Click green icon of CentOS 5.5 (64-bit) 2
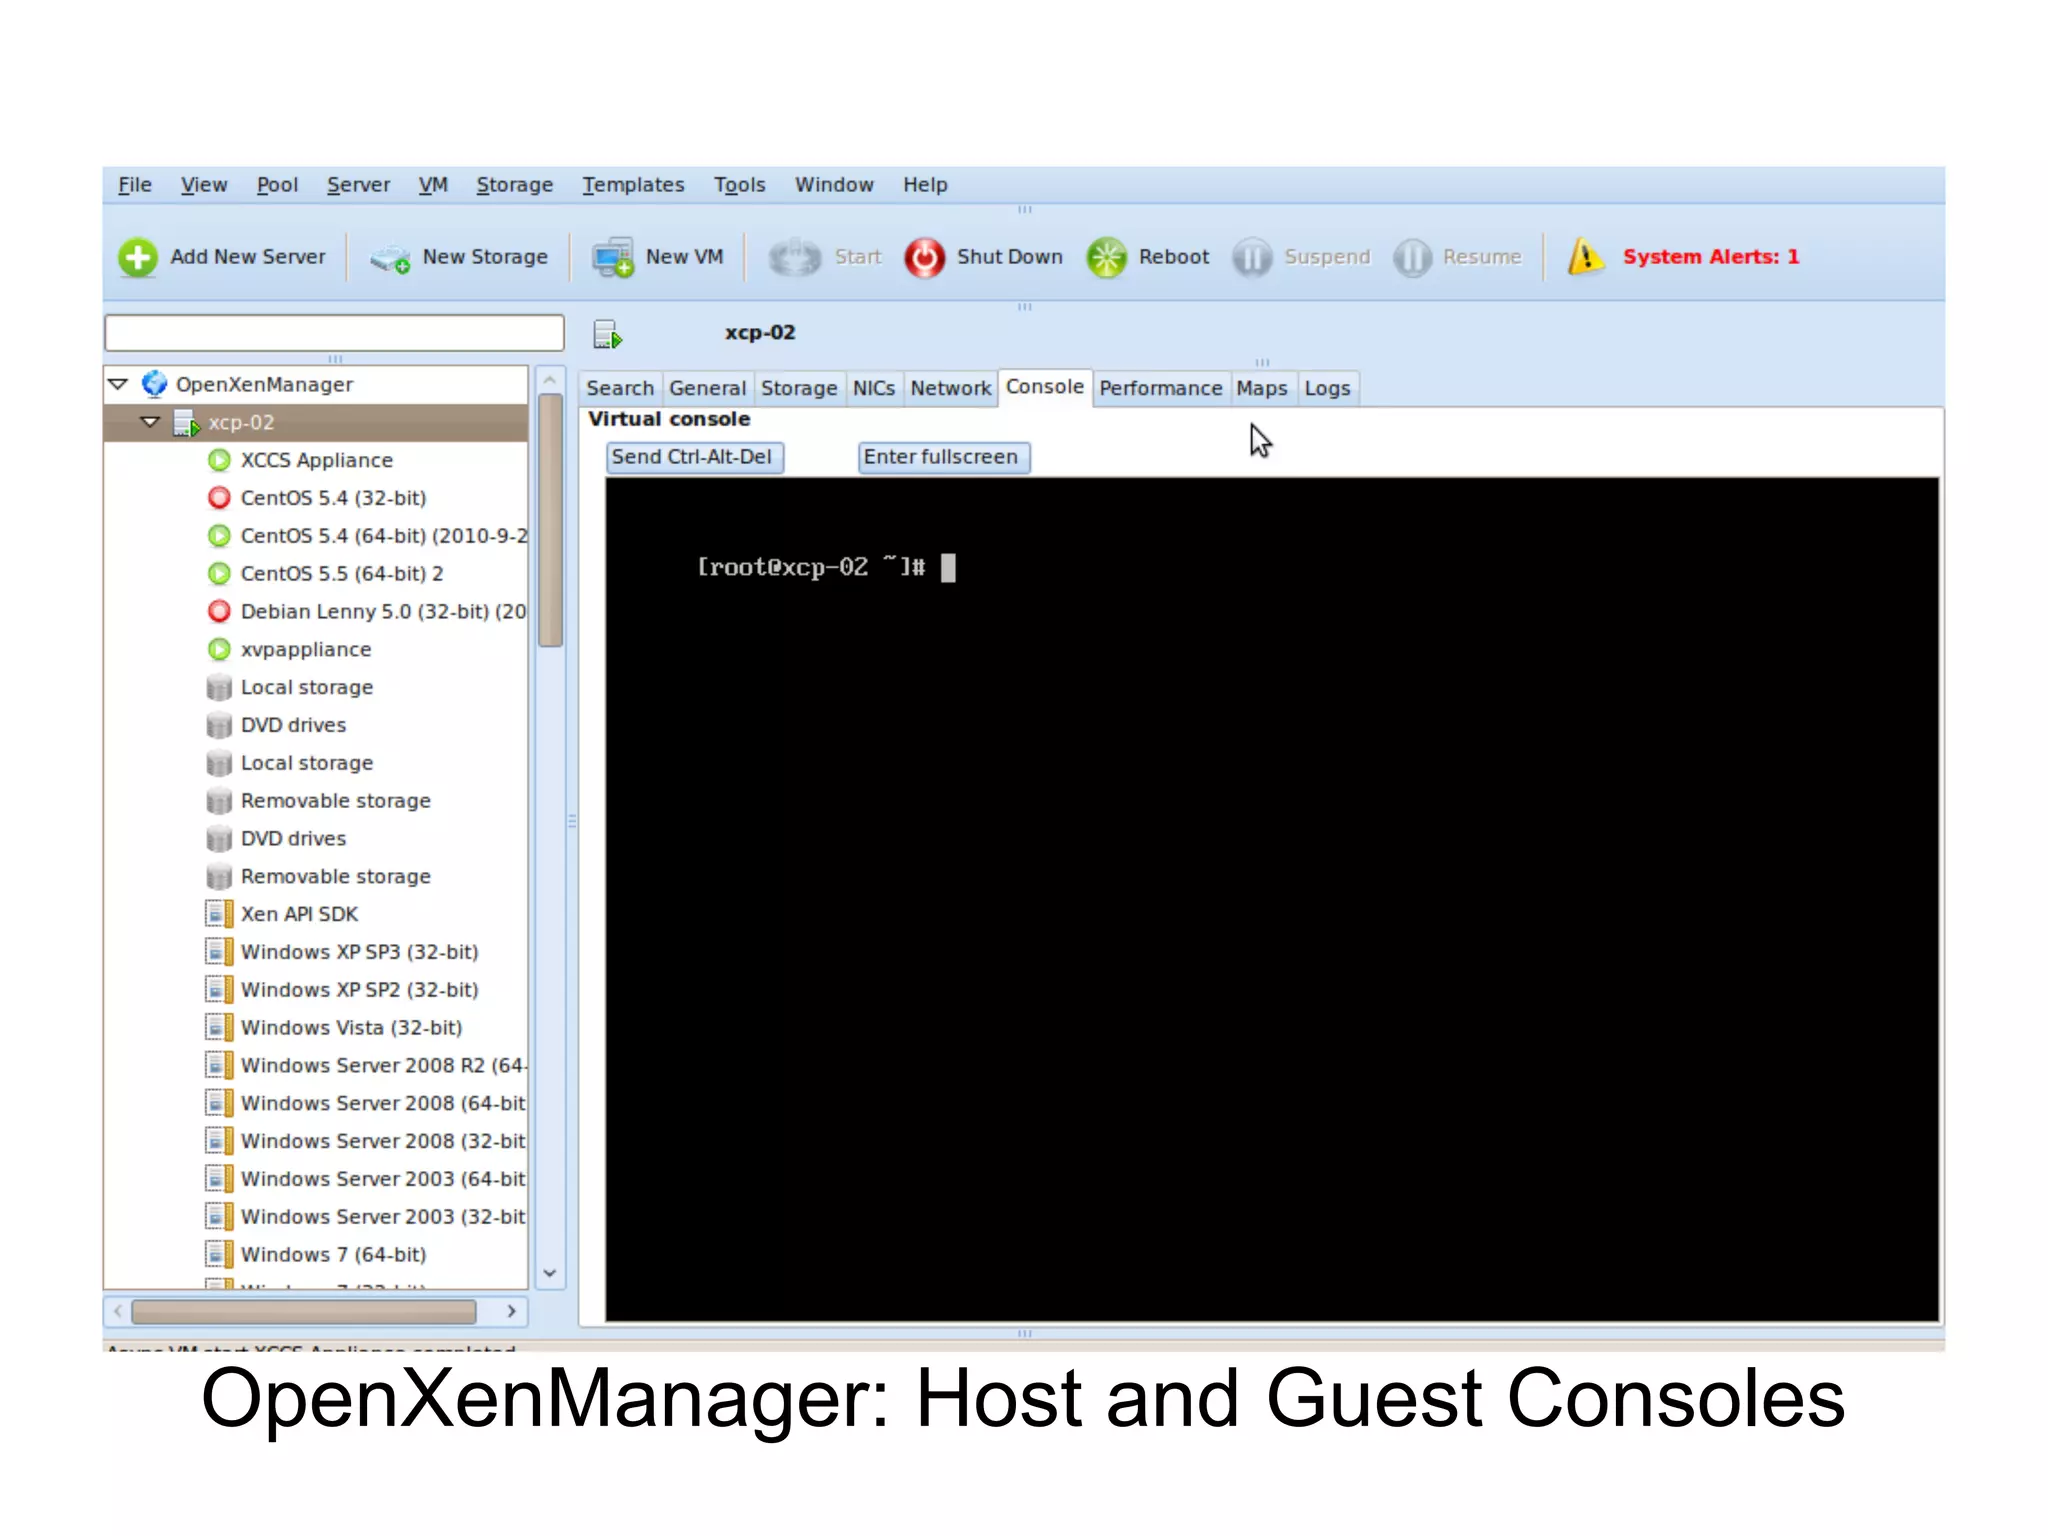Screen dimensions: 2048x1536 coord(219,574)
